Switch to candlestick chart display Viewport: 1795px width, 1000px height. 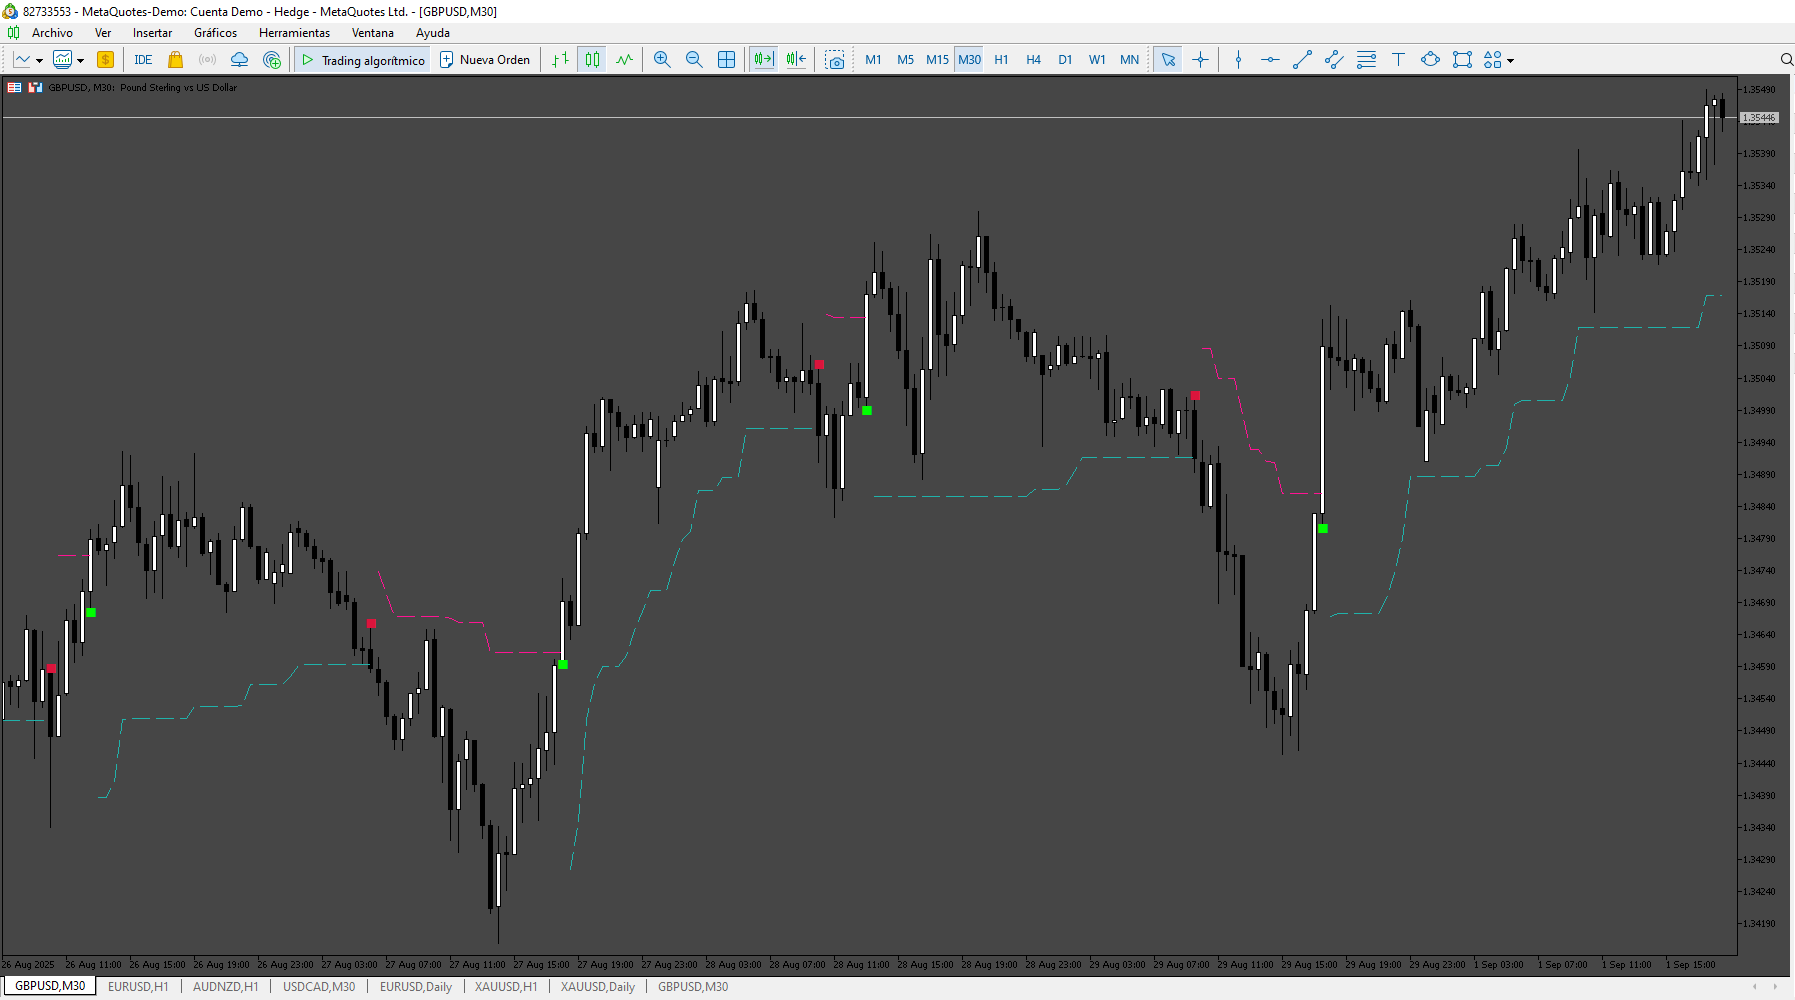tap(593, 60)
